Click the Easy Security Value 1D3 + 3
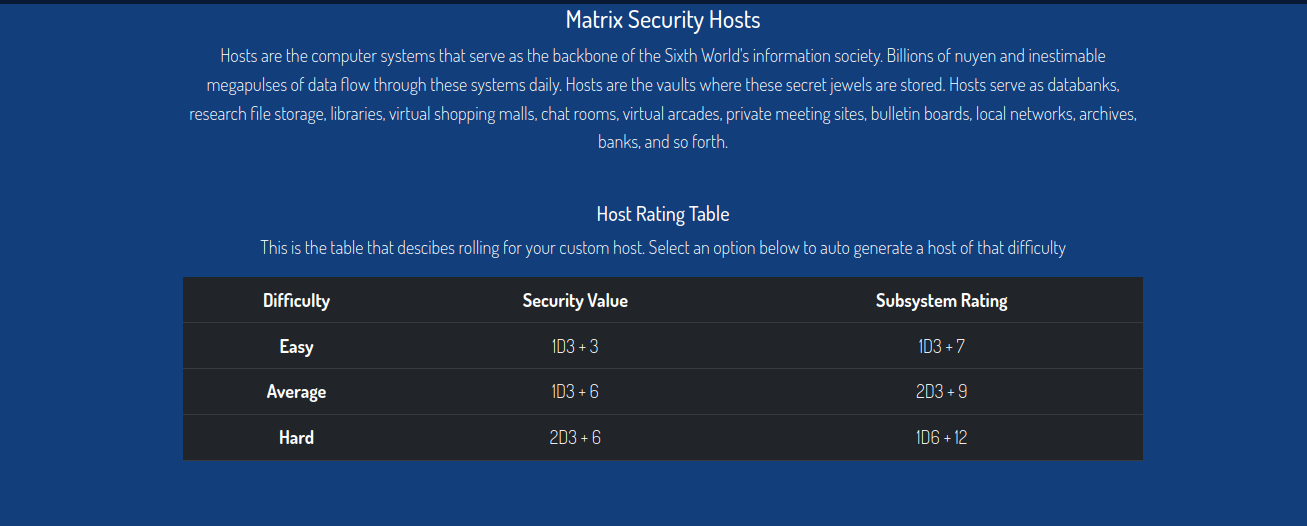The image size is (1307, 526). pos(575,347)
